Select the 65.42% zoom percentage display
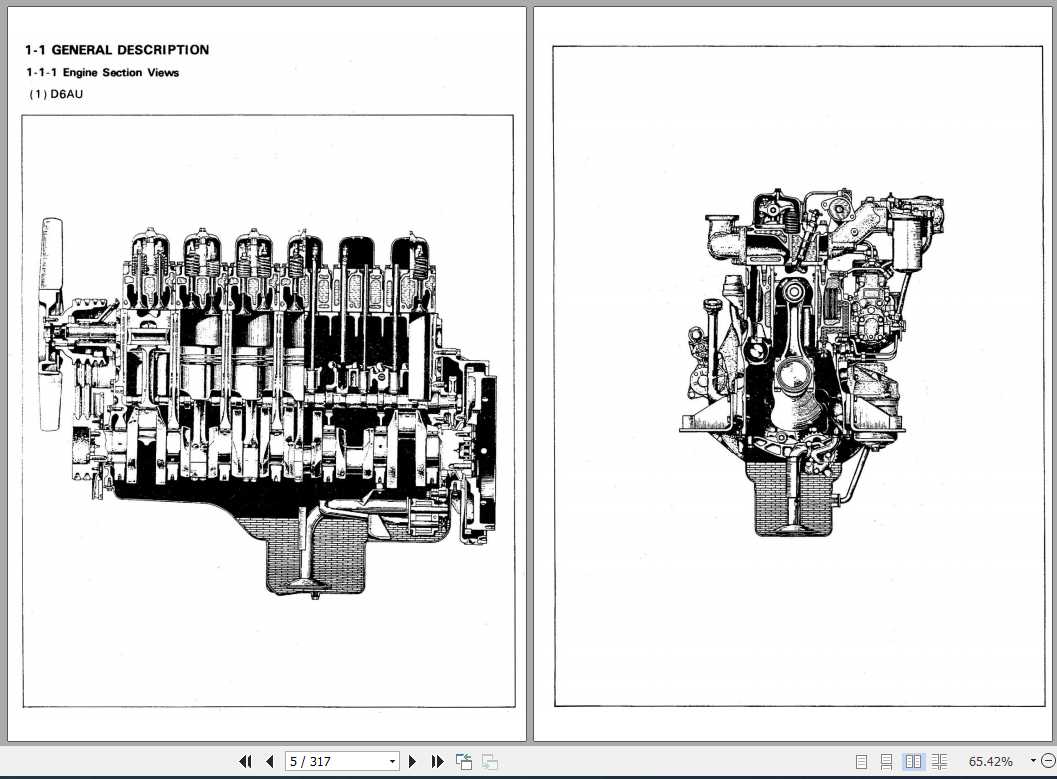 (x=990, y=761)
